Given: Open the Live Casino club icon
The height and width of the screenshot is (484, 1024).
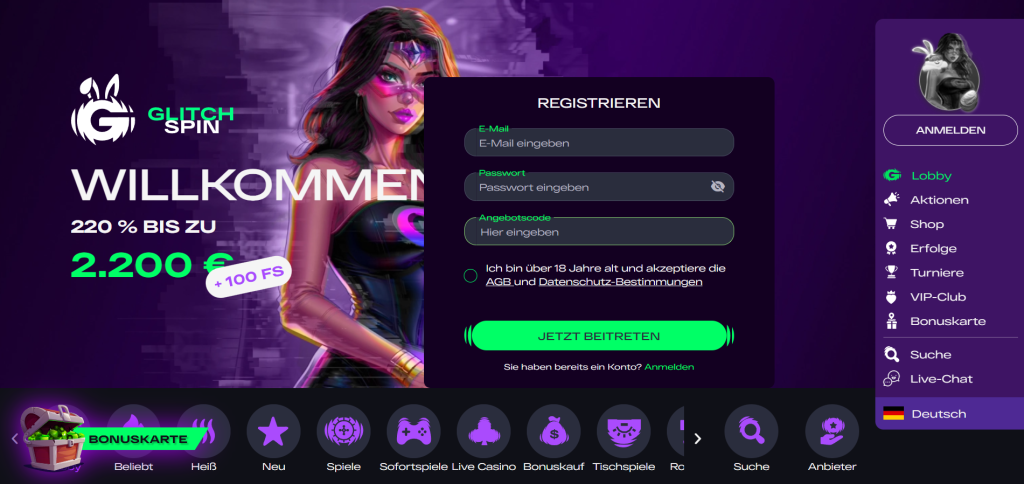Looking at the screenshot, I should (x=484, y=431).
